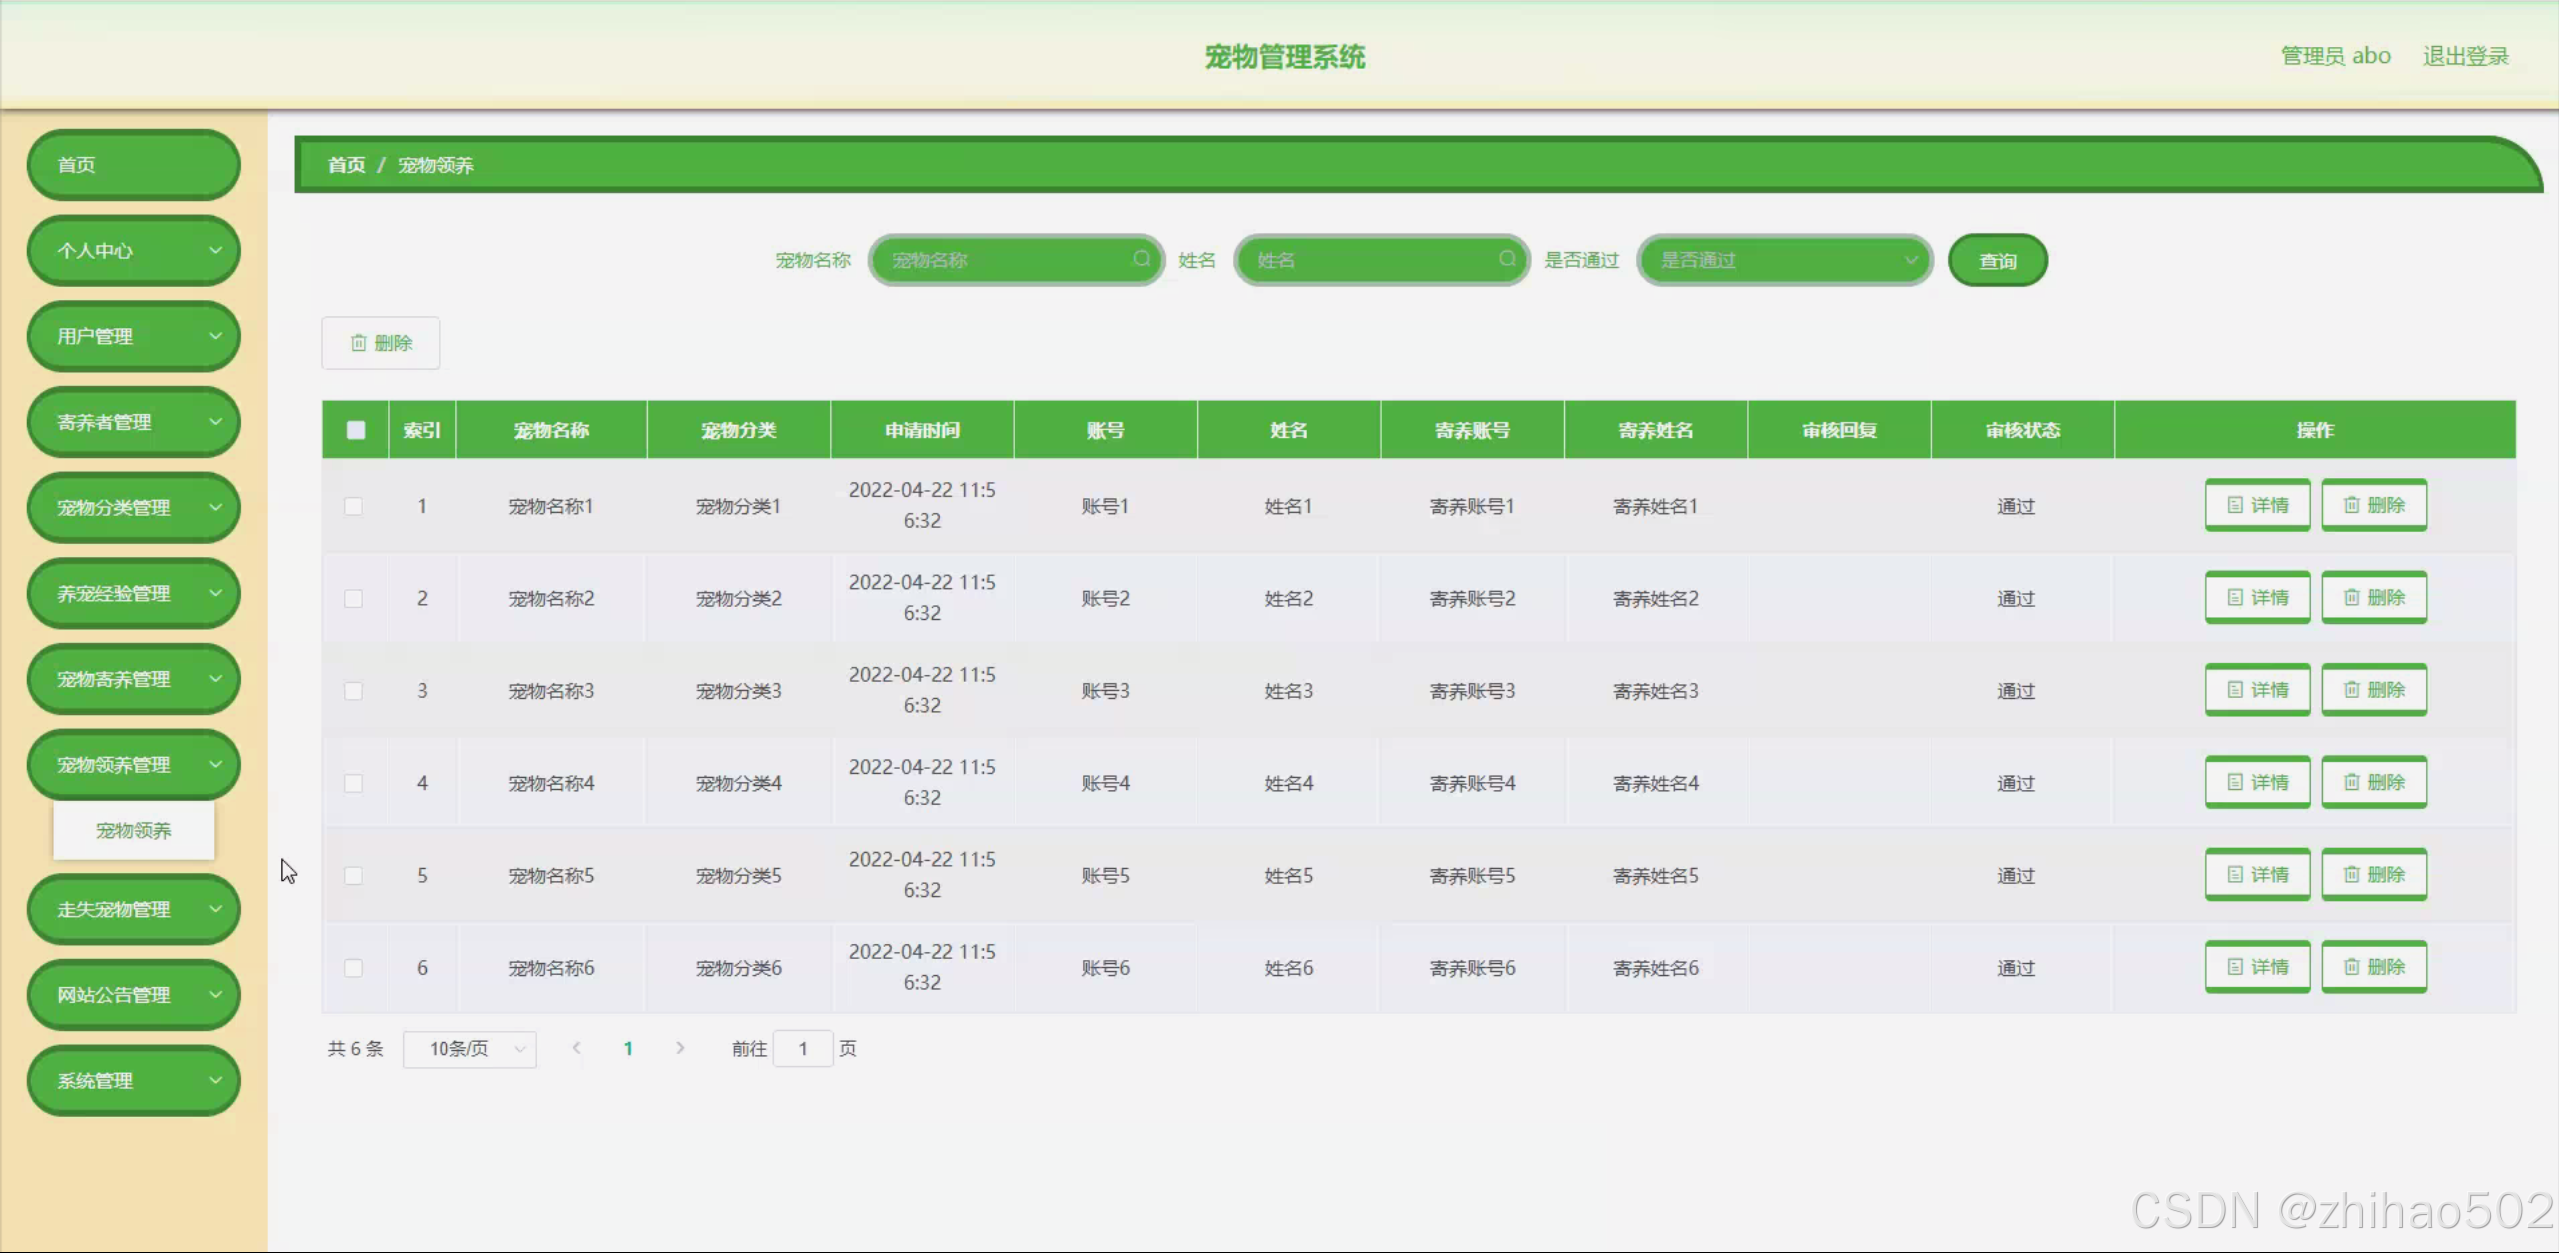View 详情 of row 3
Screen dimensions: 2559x1253
[x=2257, y=690]
